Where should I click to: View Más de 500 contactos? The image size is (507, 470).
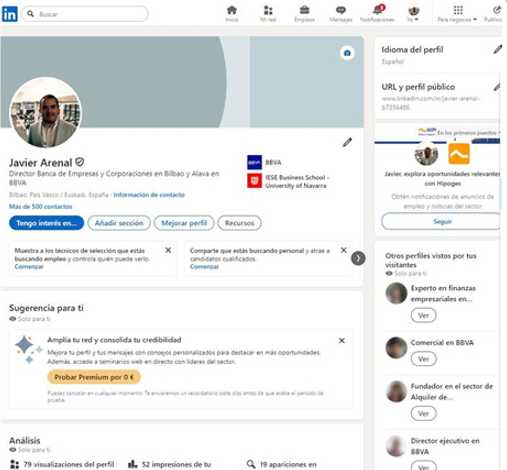(x=41, y=207)
